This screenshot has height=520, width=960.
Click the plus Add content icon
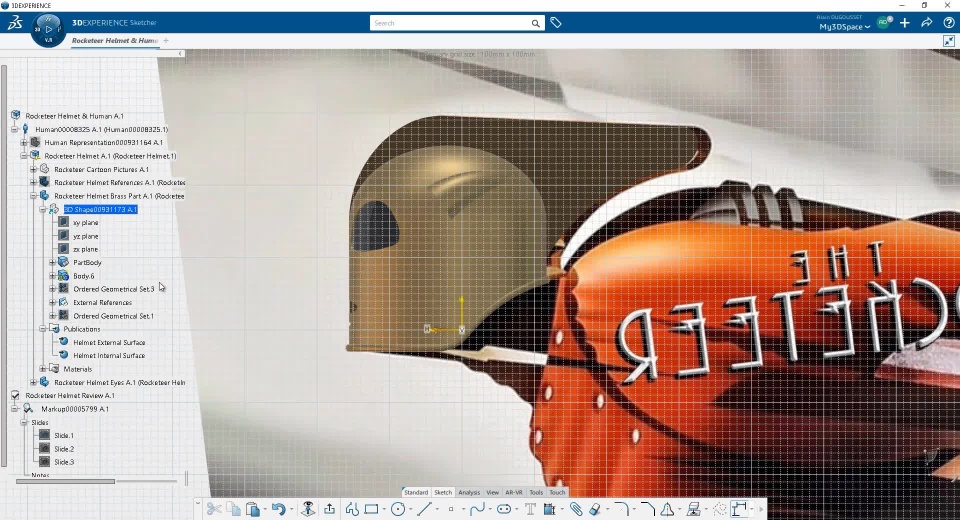tap(905, 23)
